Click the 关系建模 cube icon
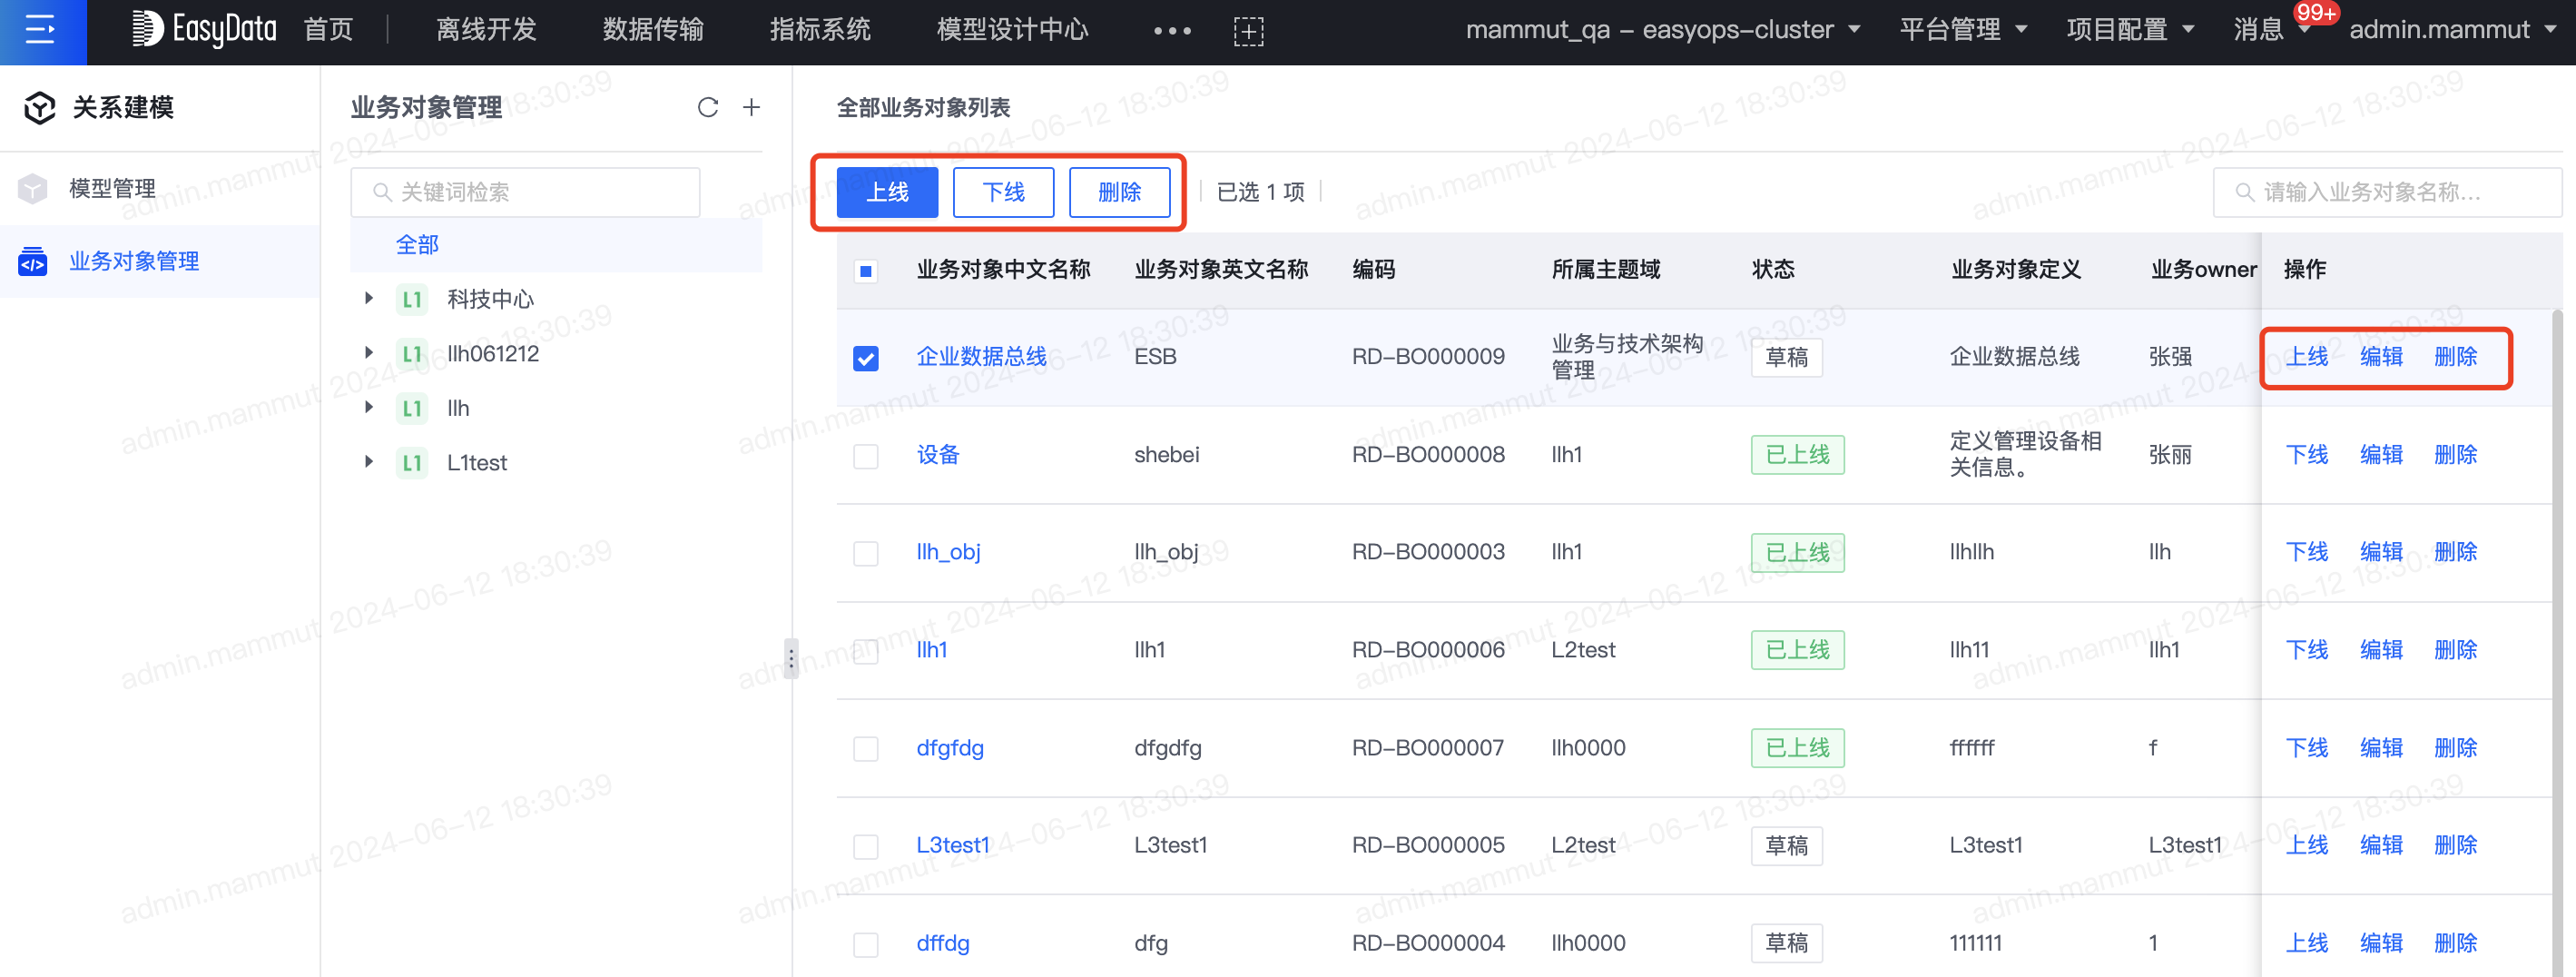Viewport: 2576px width, 977px height. click(x=39, y=107)
